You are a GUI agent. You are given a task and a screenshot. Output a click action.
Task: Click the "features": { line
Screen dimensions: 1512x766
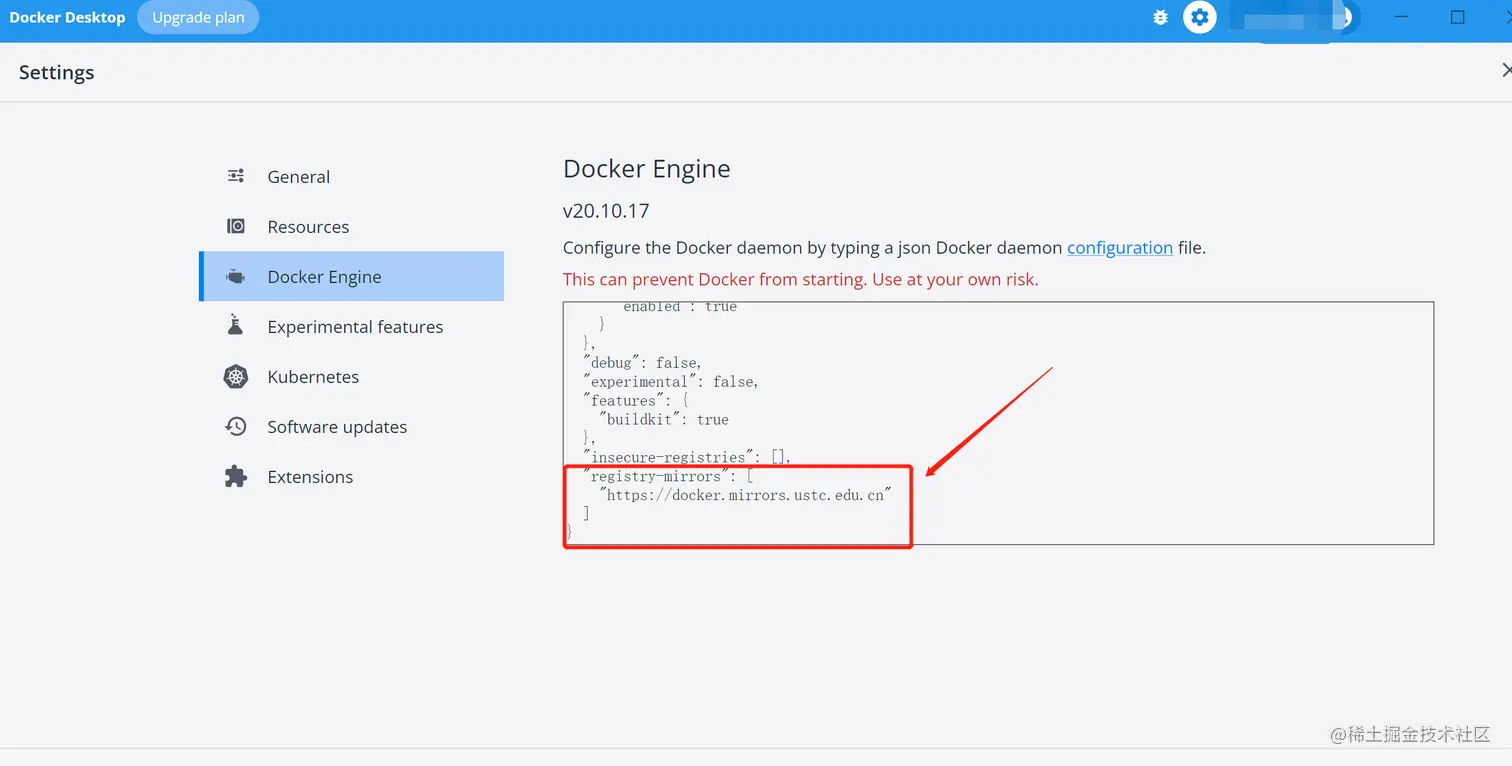[635, 400]
